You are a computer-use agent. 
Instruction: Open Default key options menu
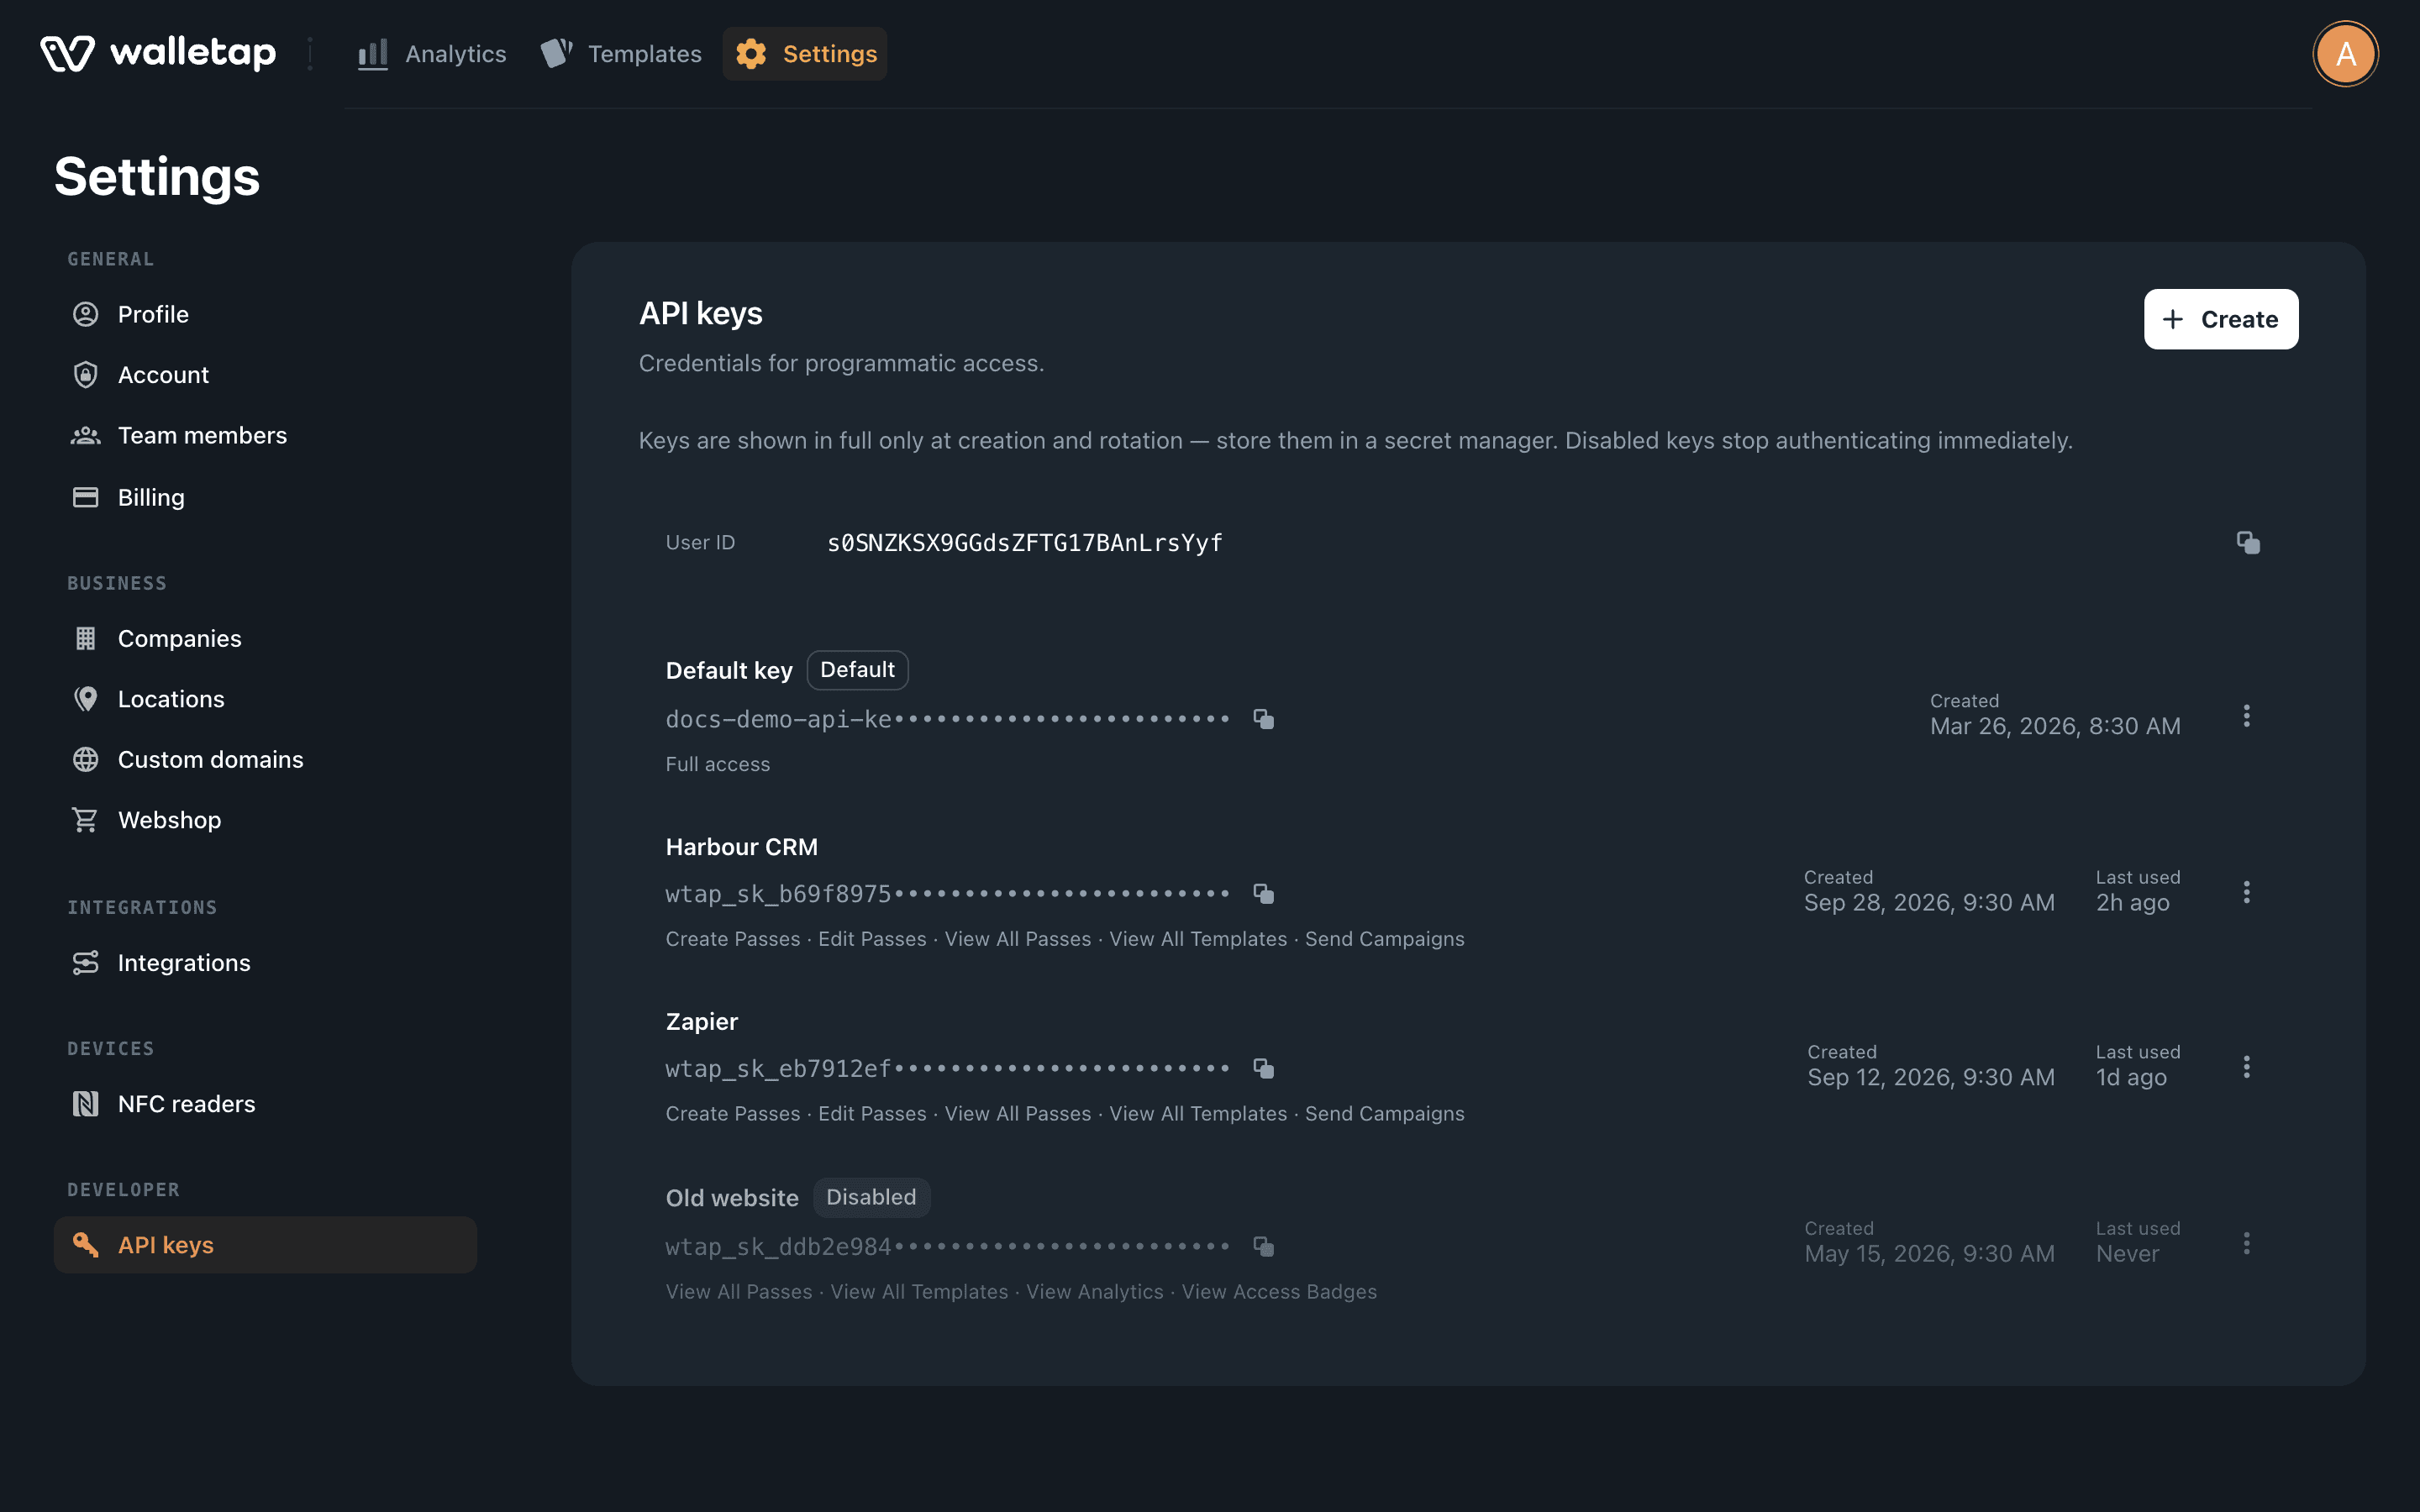click(2246, 716)
